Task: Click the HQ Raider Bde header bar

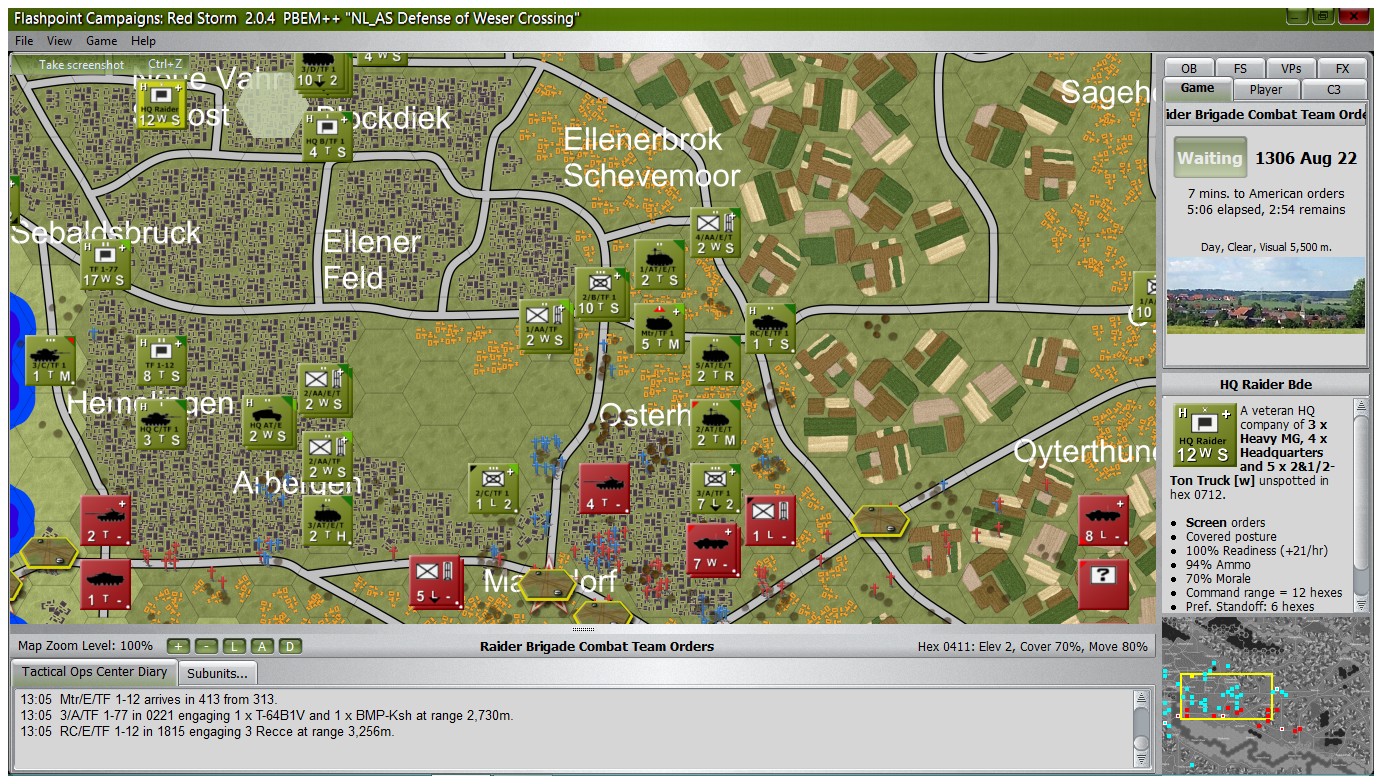Action: pos(1265,384)
